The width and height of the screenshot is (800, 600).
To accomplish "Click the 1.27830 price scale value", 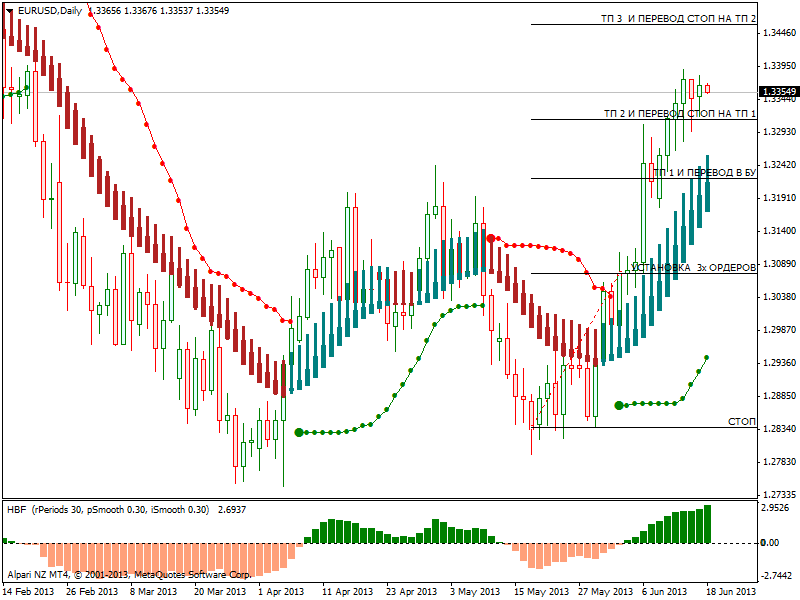I will click(779, 462).
